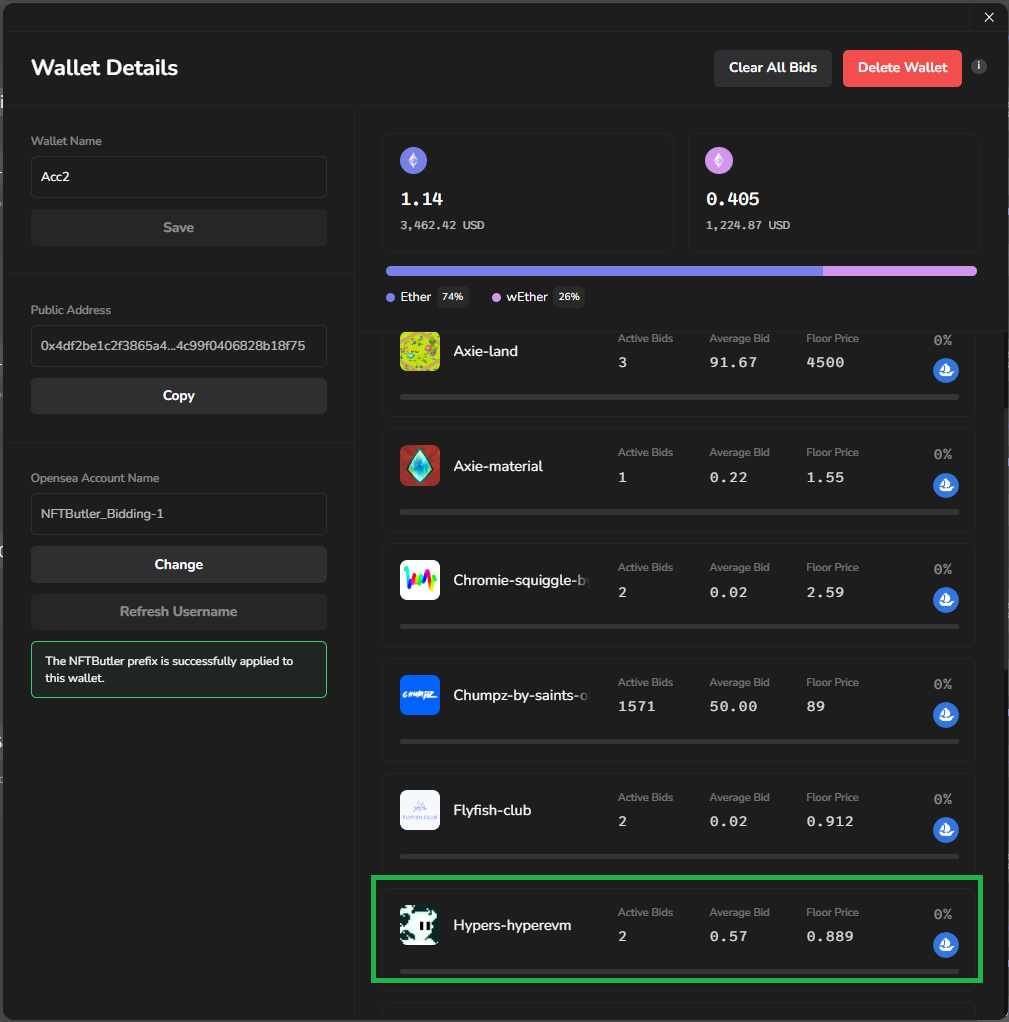Click the Wallet Name input field

pos(178,177)
